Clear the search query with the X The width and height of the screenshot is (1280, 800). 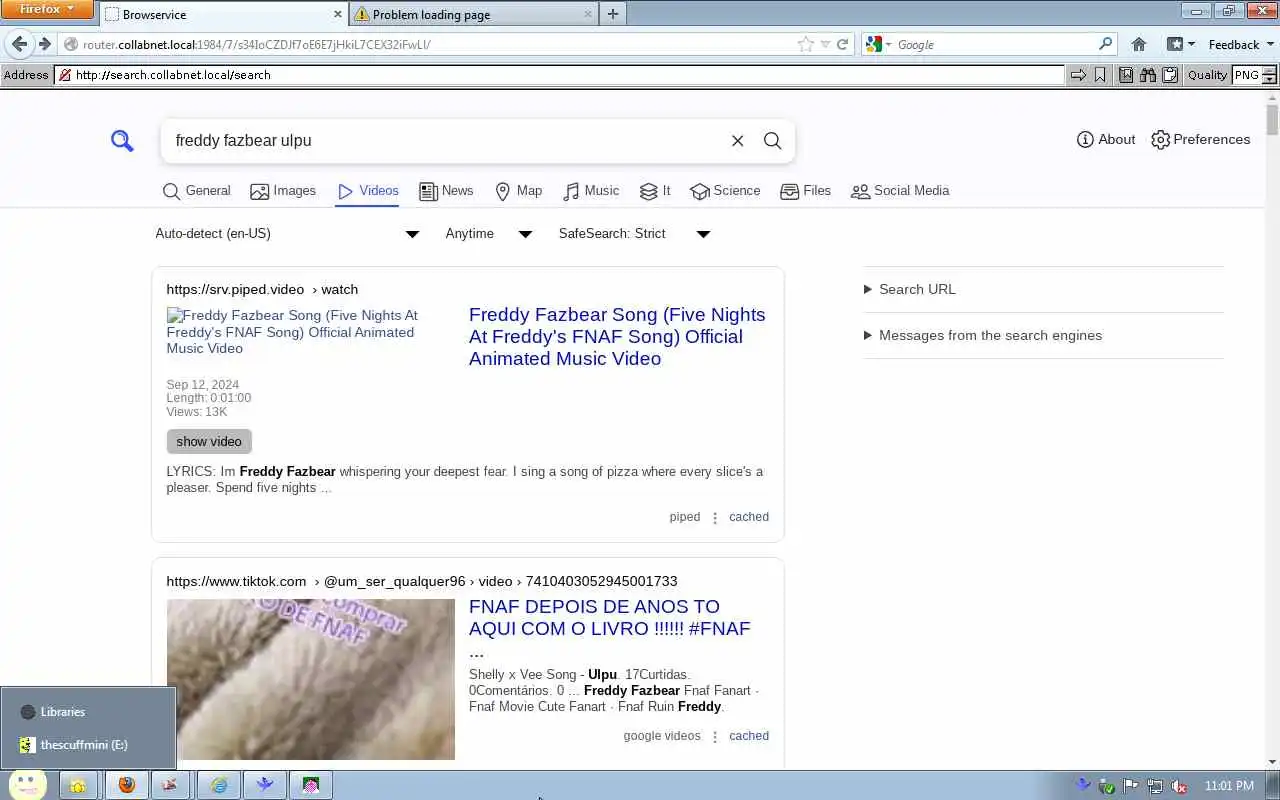click(738, 141)
